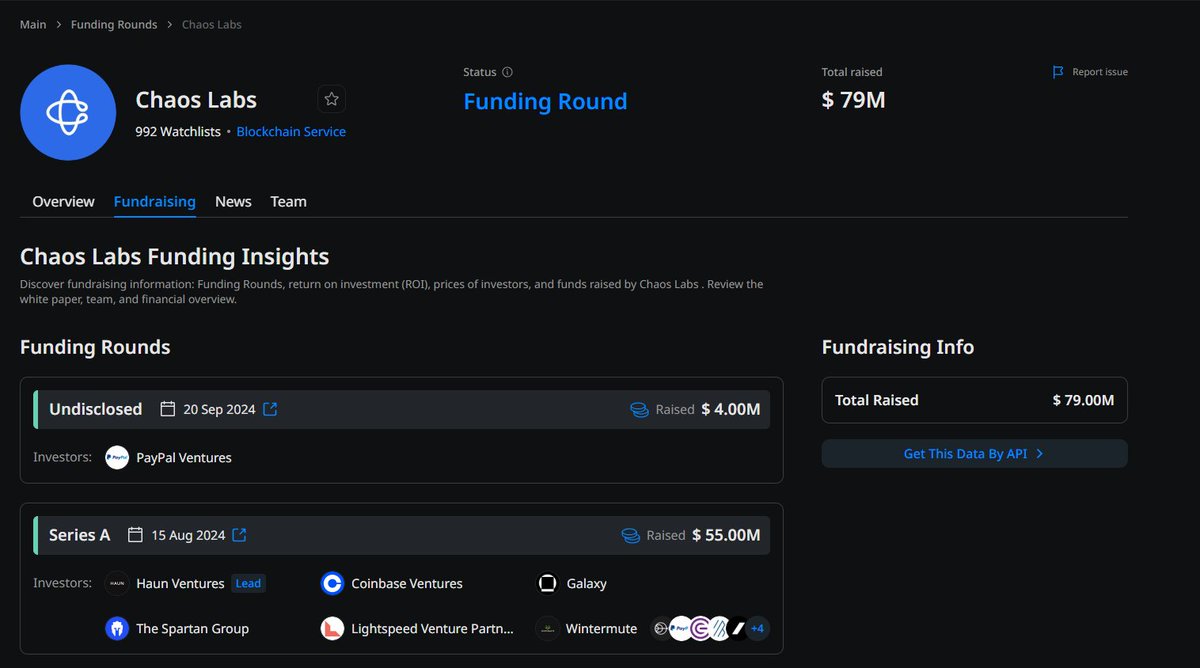1200x668 pixels.
Task: Click arrow chevron on Get This Data By API
Action: click(x=1040, y=453)
